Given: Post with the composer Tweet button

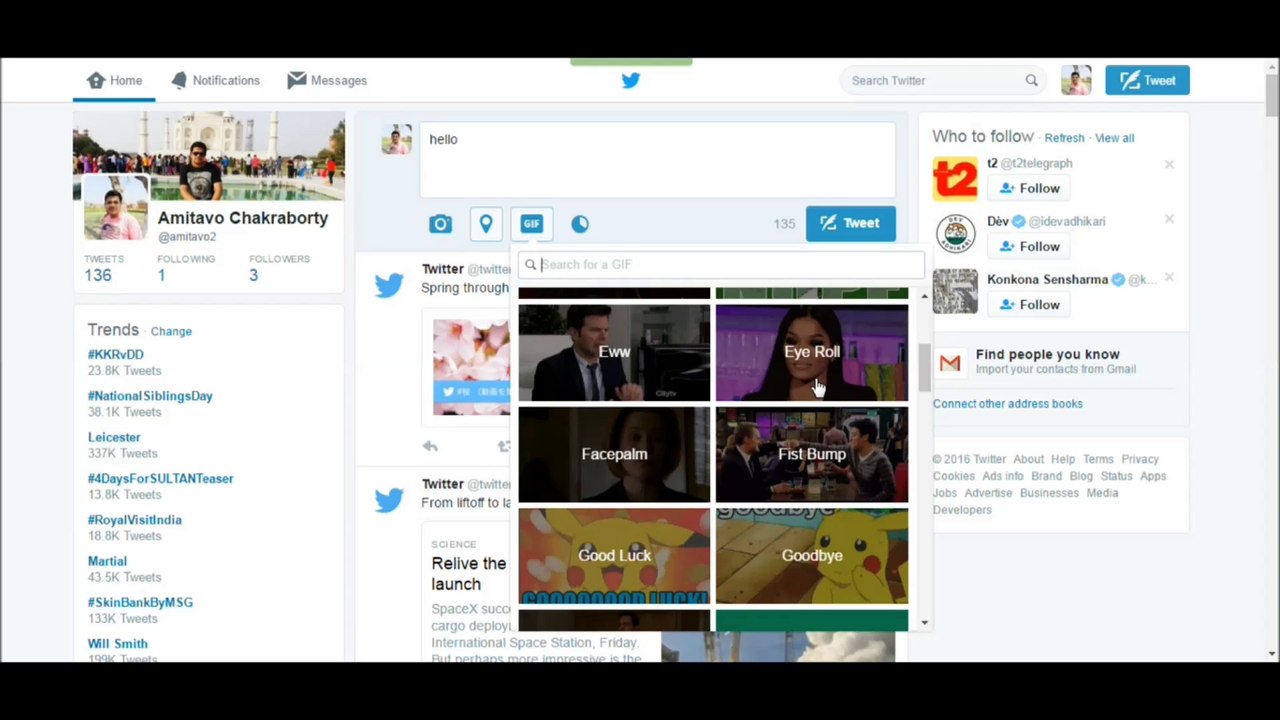Looking at the screenshot, I should (x=850, y=223).
